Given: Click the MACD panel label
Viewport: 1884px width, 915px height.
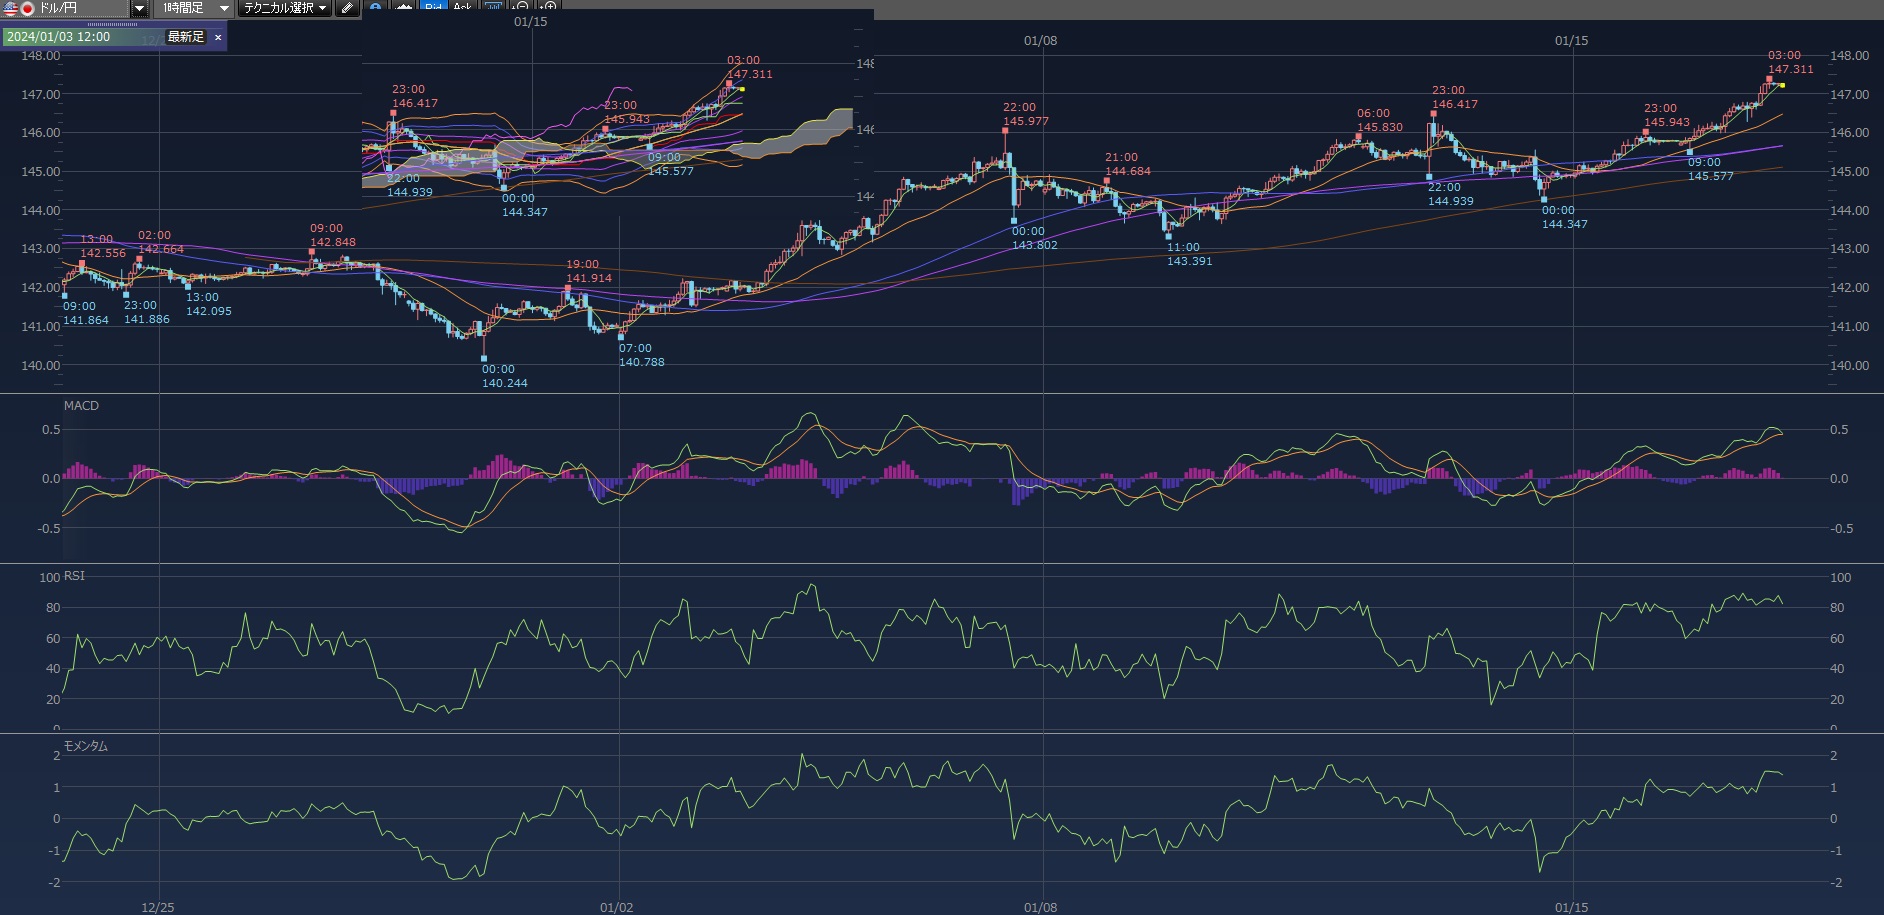Looking at the screenshot, I should click(81, 406).
